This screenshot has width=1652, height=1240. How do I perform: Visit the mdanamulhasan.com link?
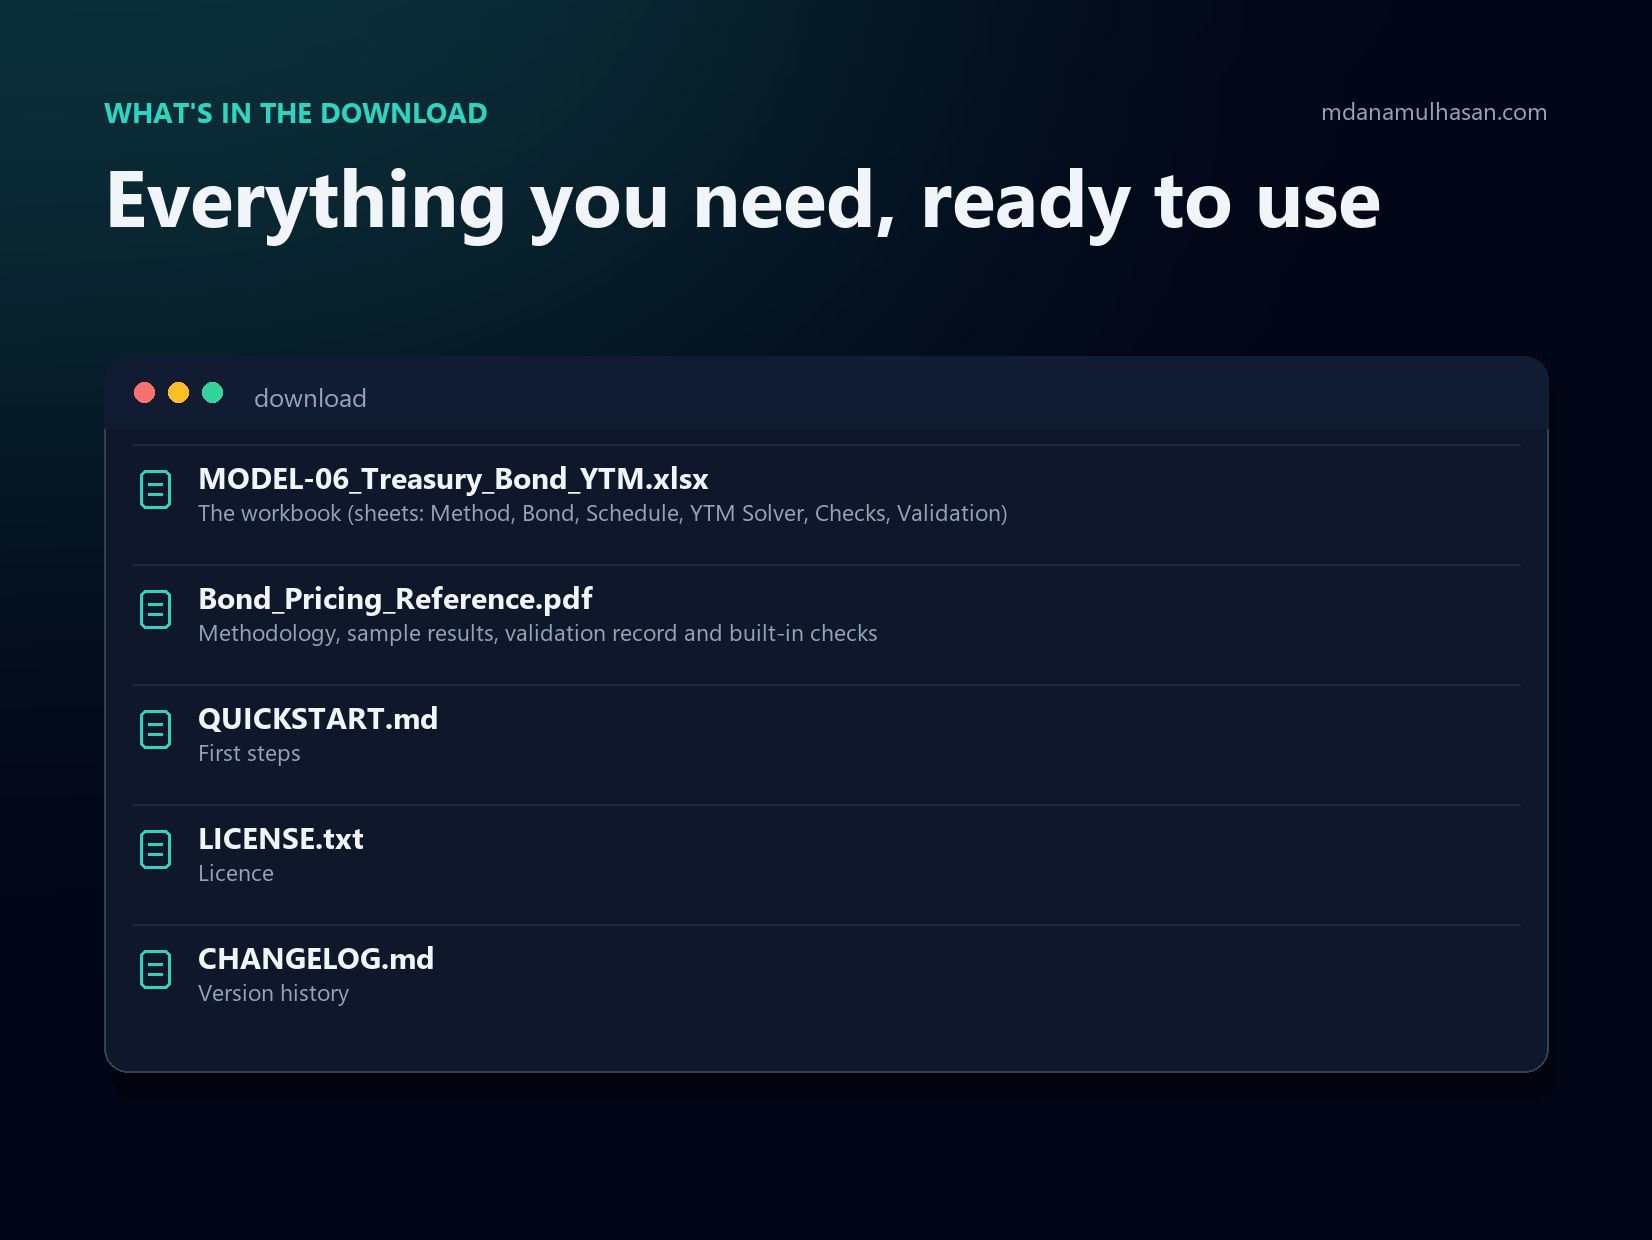click(1434, 112)
